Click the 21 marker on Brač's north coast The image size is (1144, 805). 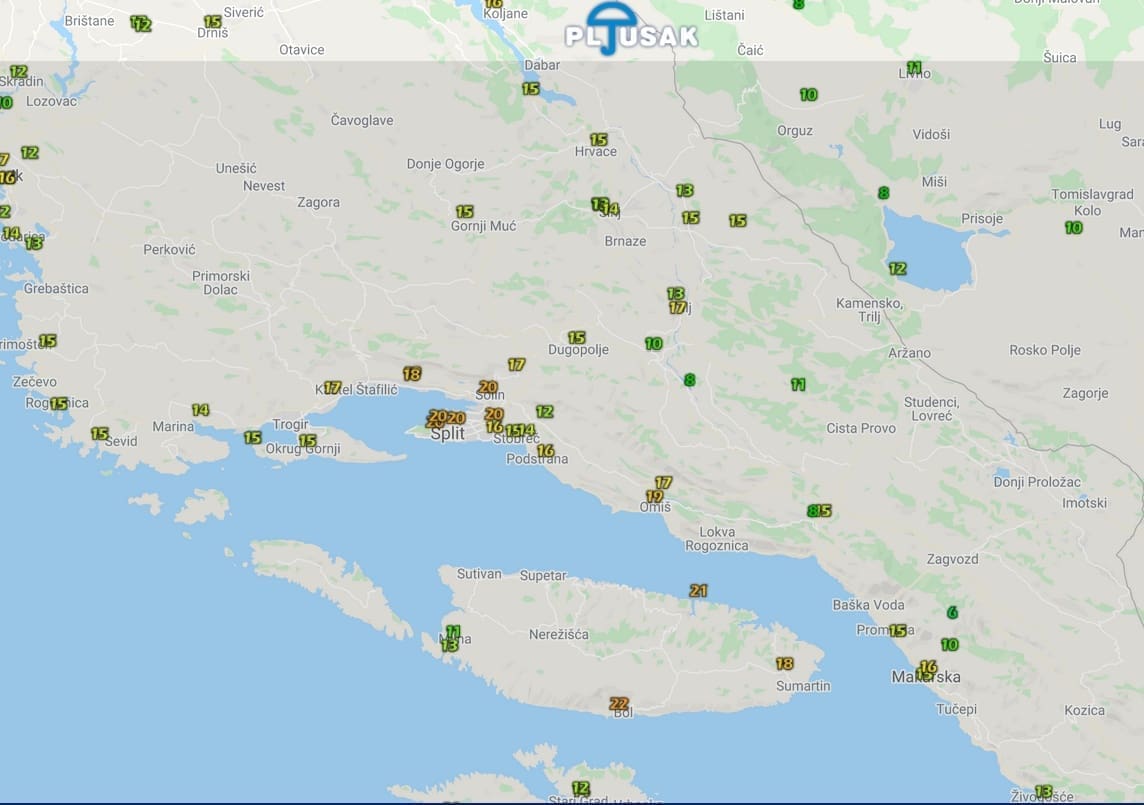coord(698,590)
